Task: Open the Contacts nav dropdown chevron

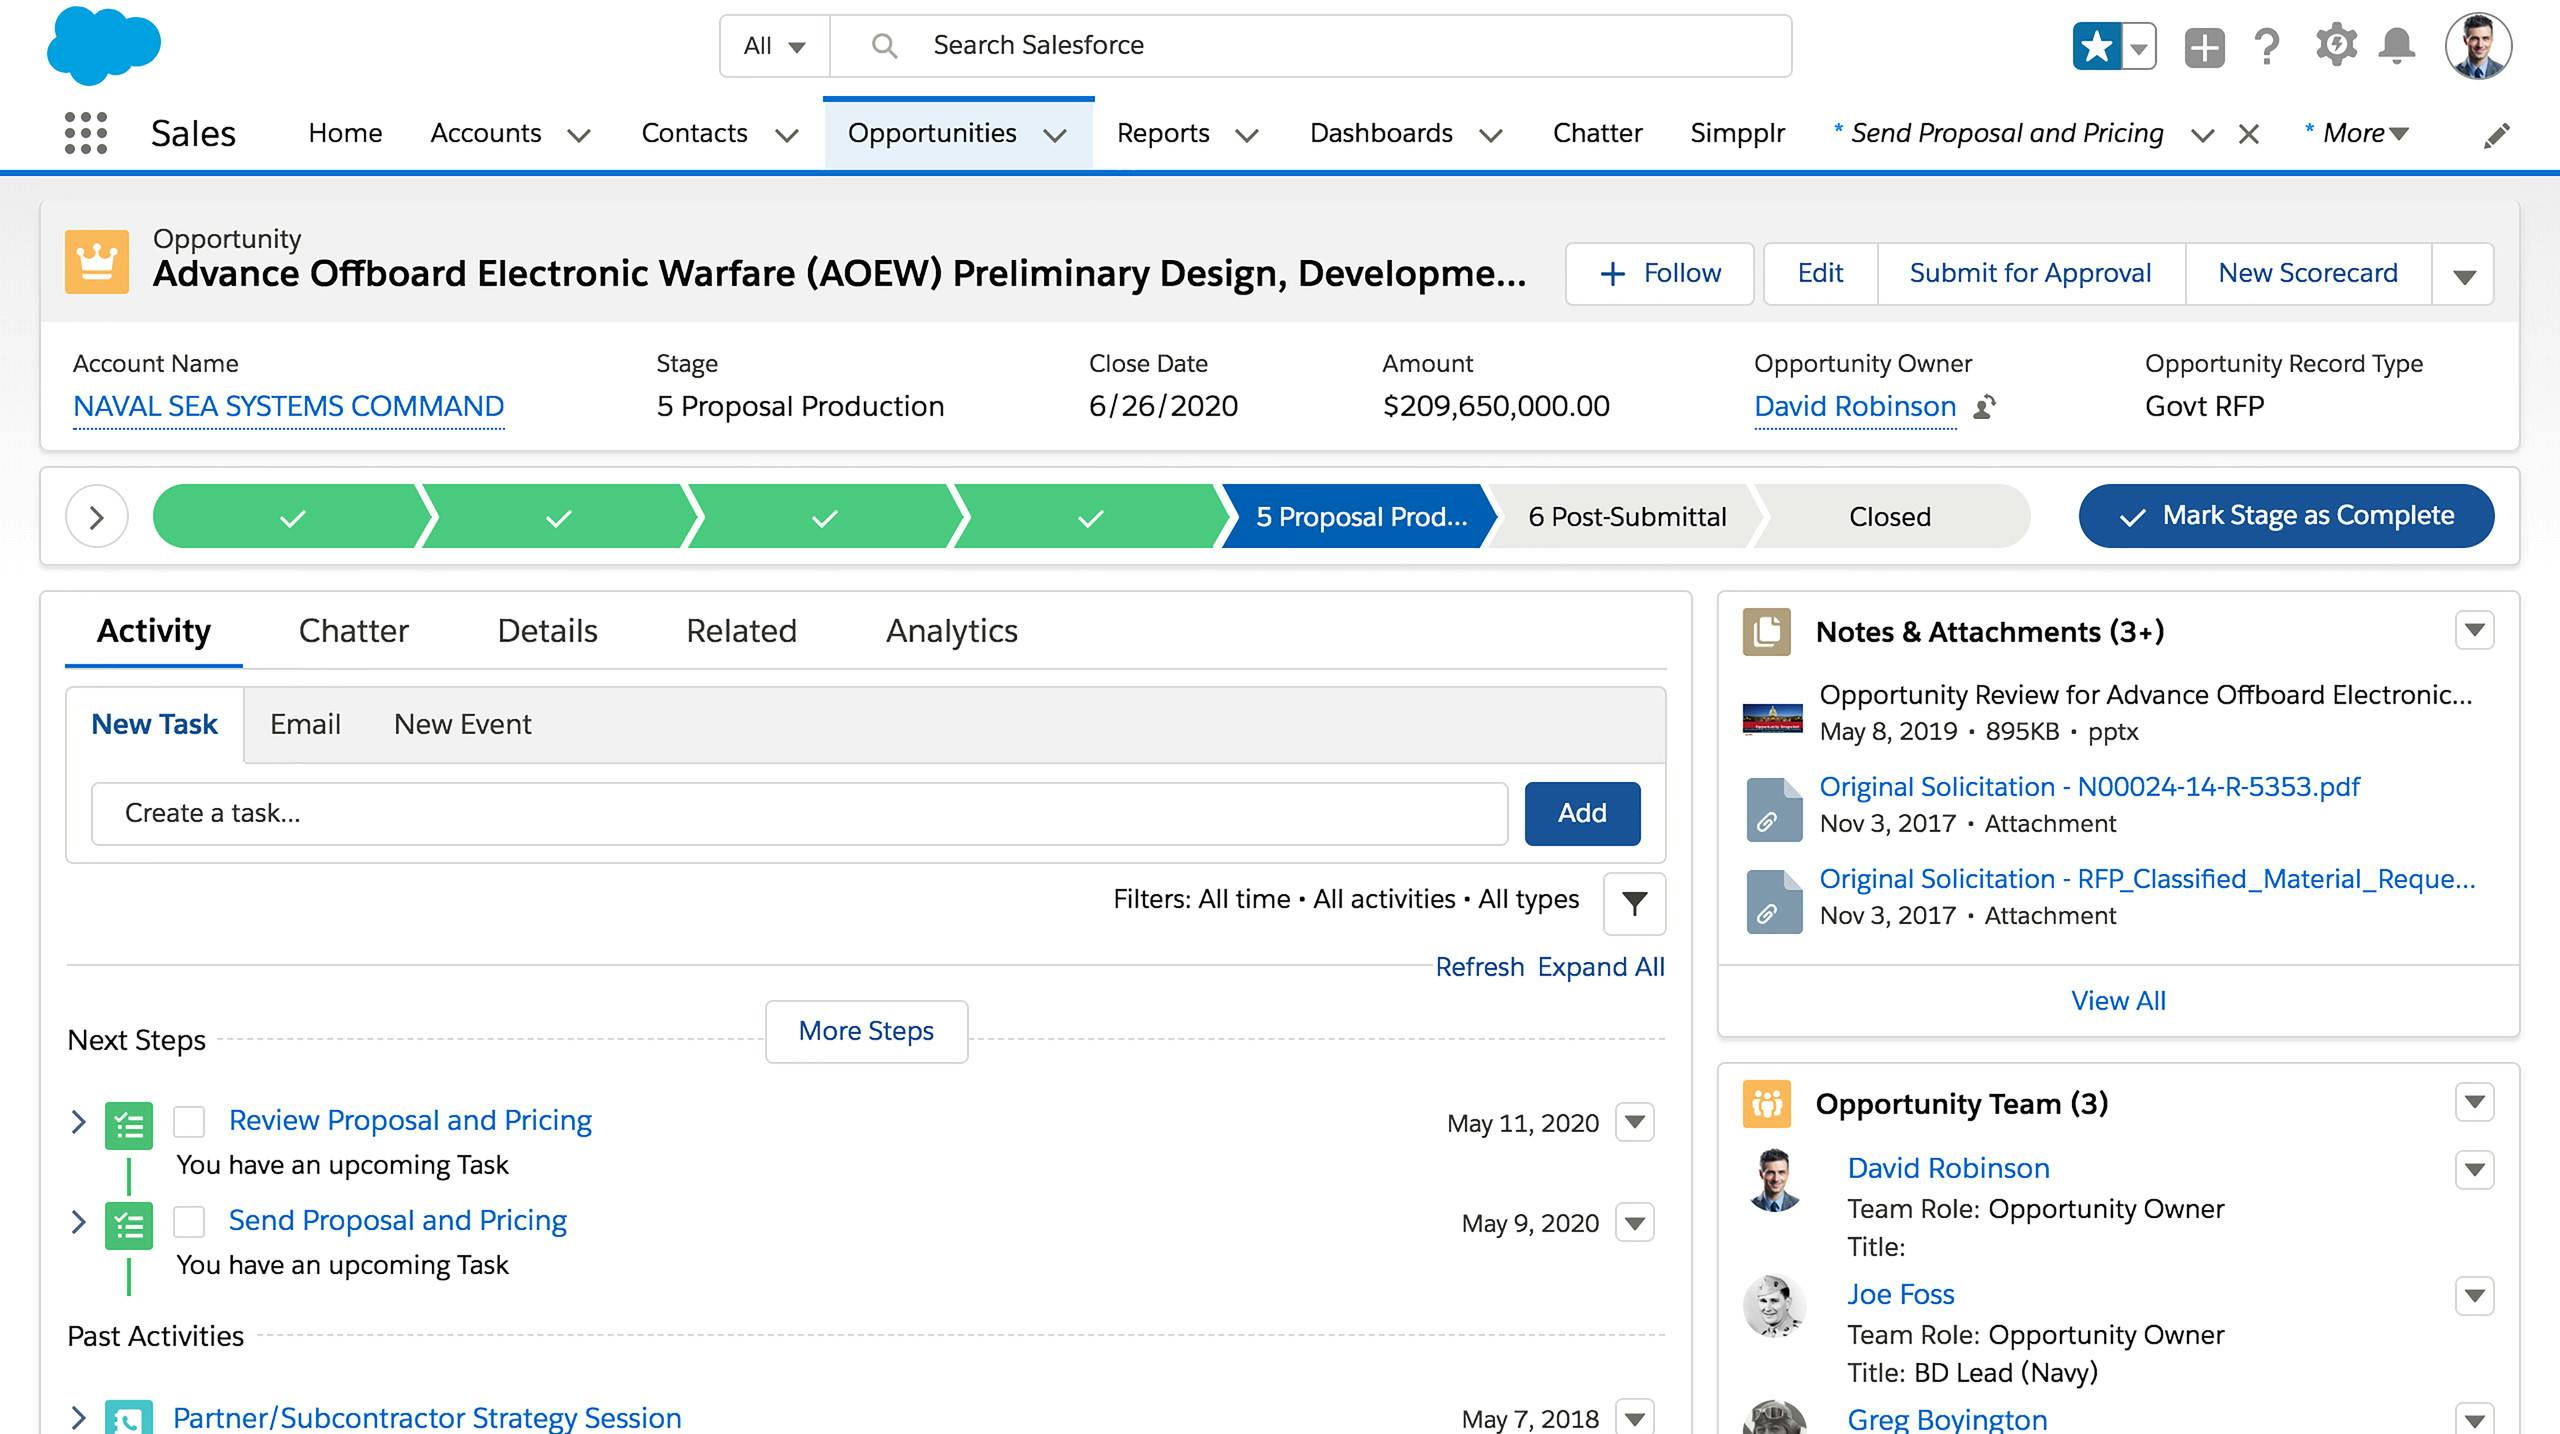Action: (x=788, y=135)
